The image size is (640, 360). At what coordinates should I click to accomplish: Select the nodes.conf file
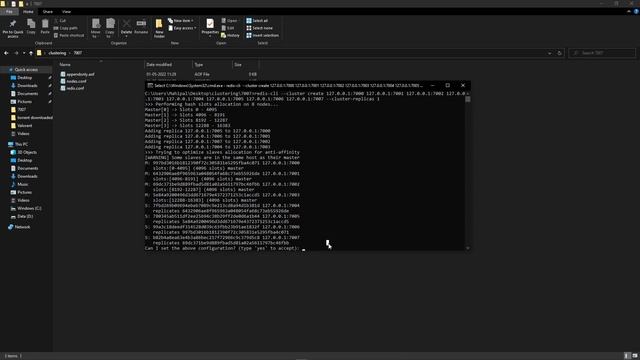(x=73, y=81)
